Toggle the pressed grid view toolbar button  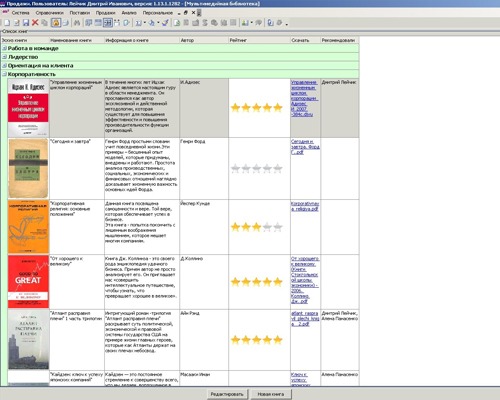point(108,23)
